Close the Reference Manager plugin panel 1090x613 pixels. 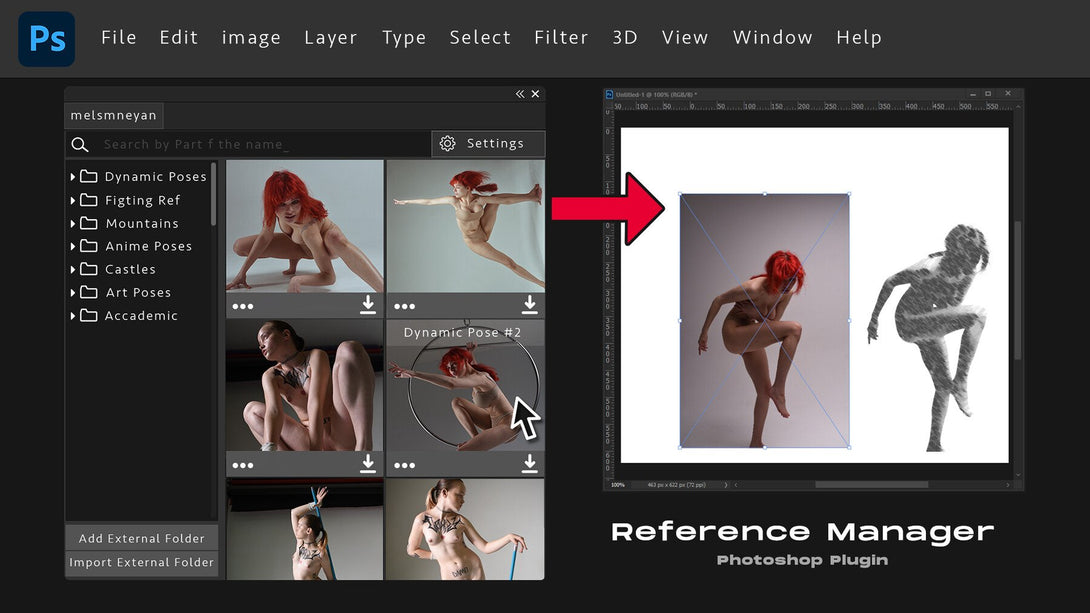coord(535,94)
